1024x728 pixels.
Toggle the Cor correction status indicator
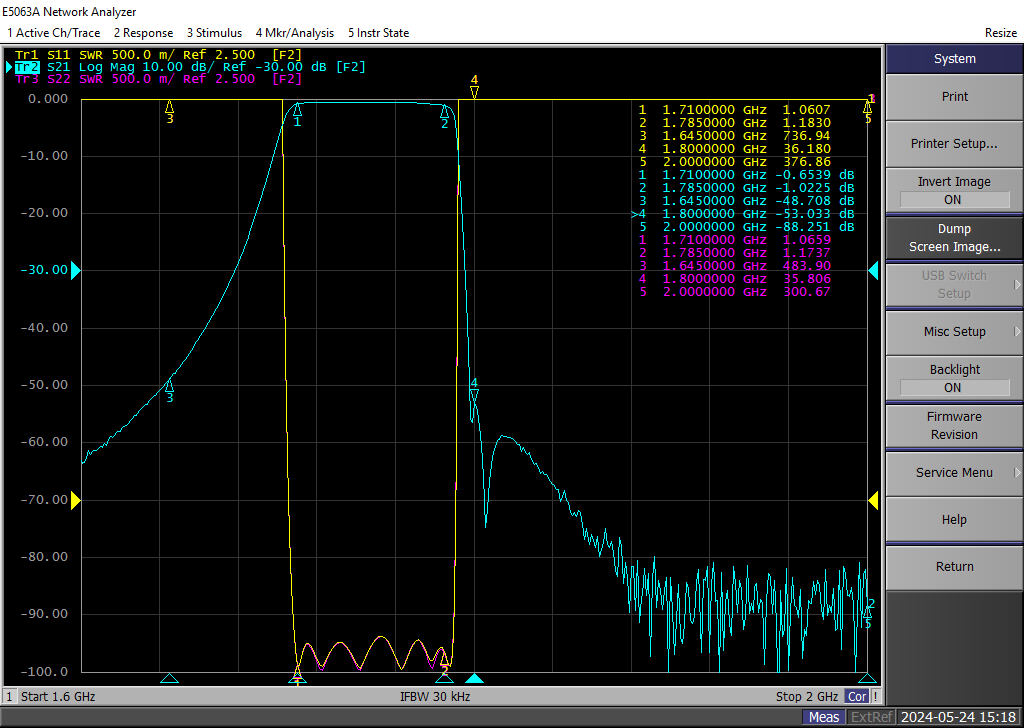coord(857,696)
